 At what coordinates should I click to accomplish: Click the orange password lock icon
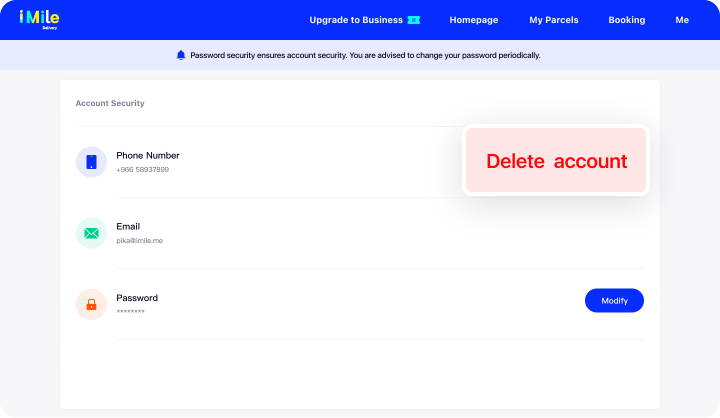[x=91, y=304]
